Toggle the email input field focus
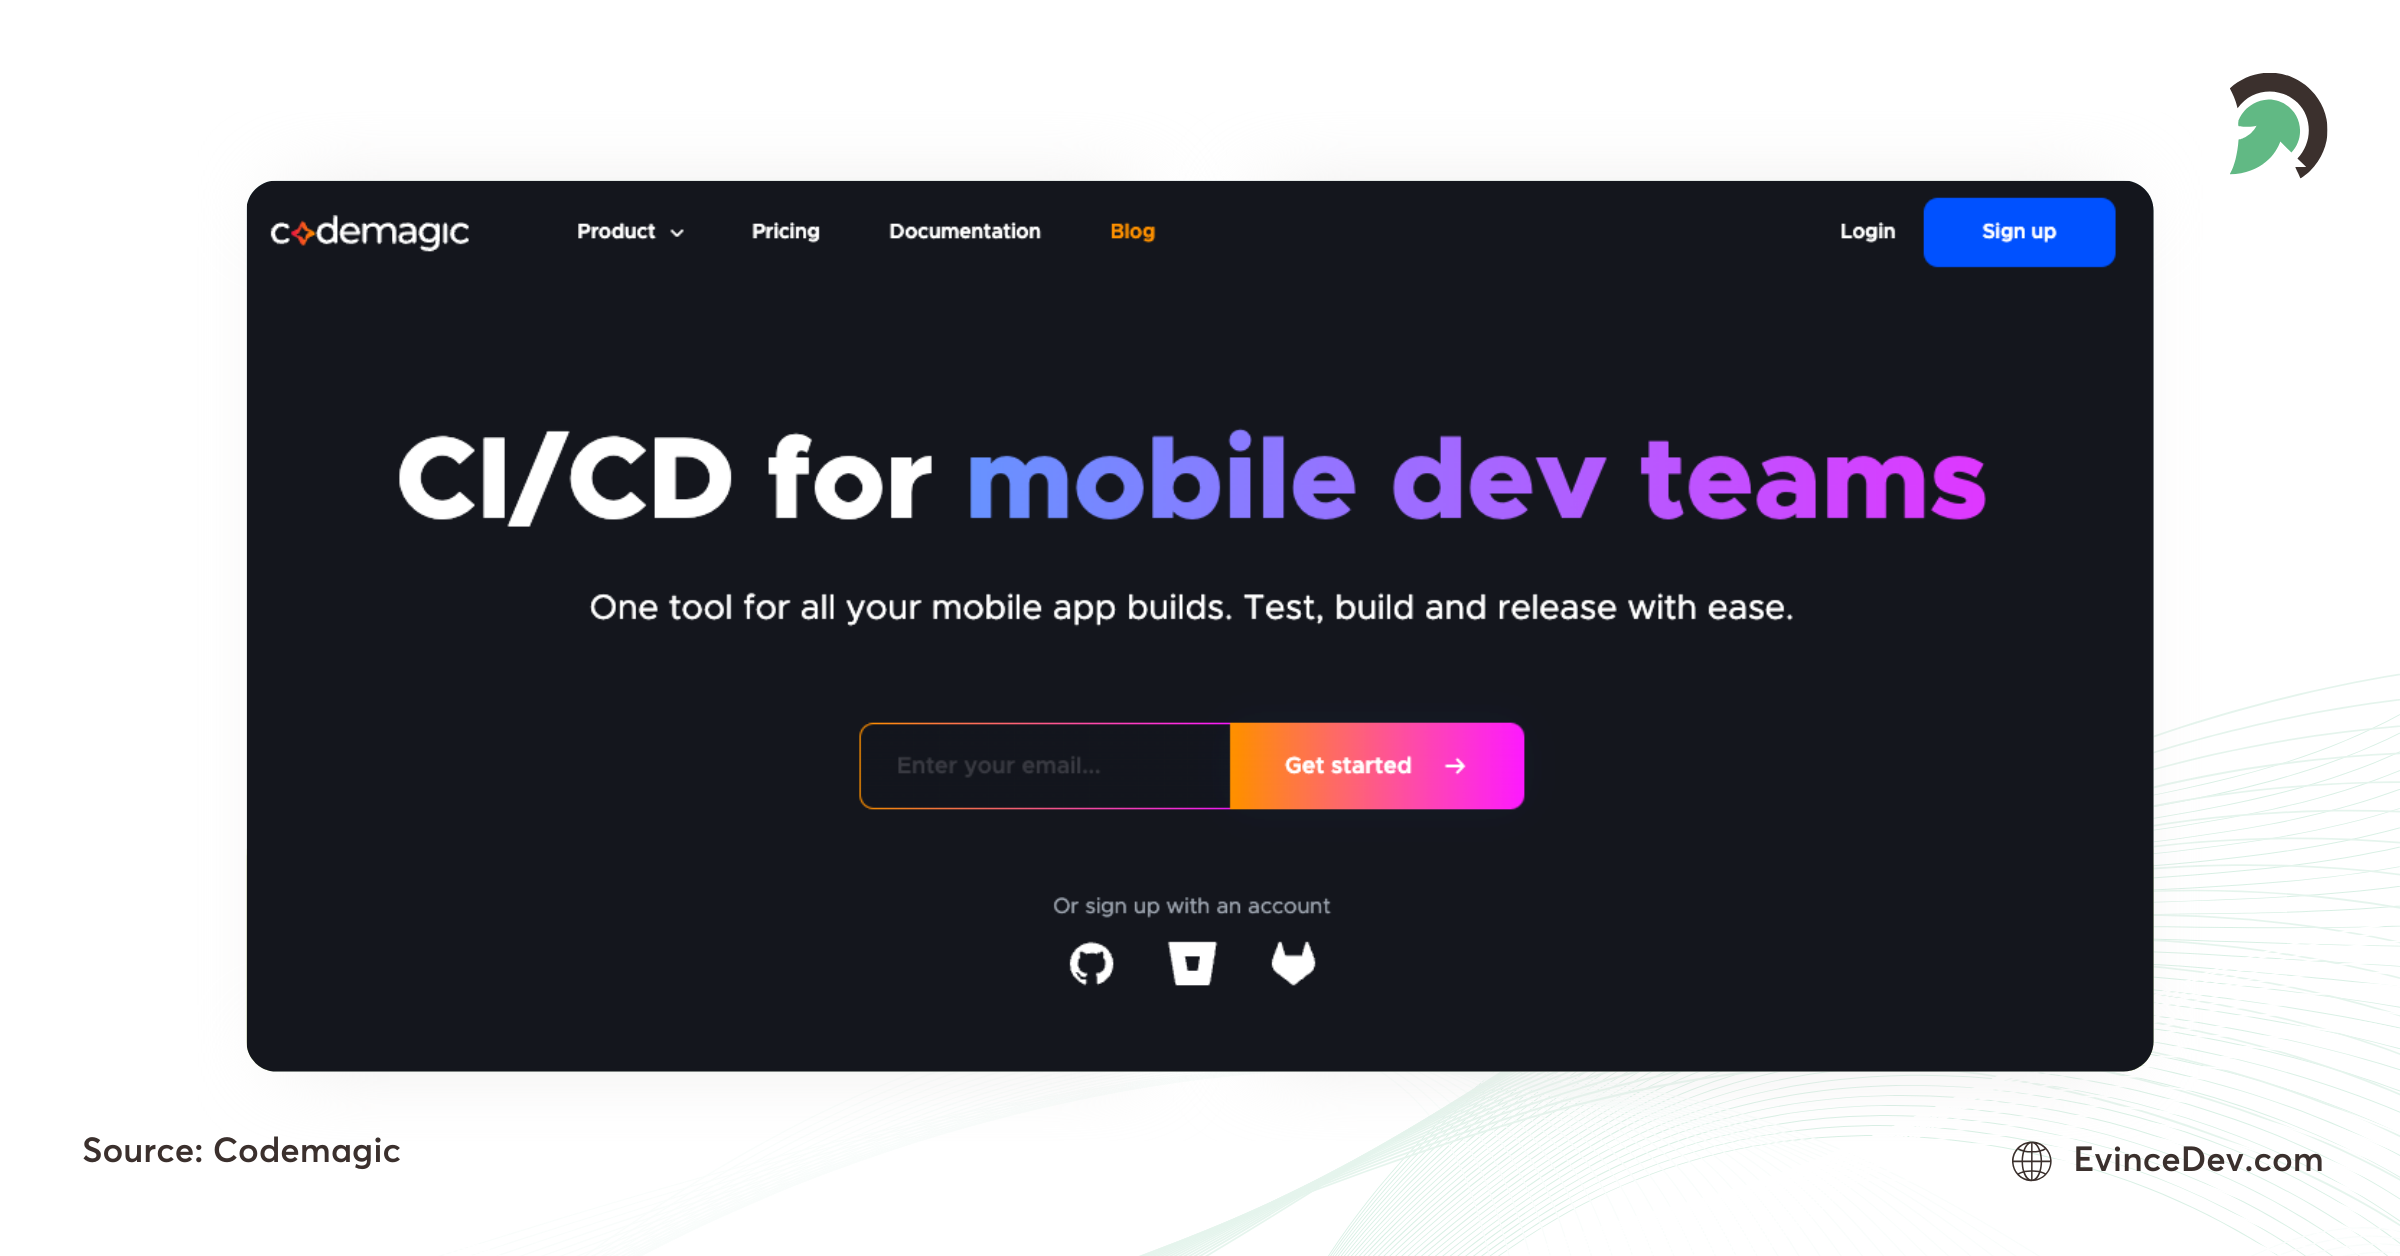The image size is (2400, 1256). pyautogui.click(x=1048, y=765)
